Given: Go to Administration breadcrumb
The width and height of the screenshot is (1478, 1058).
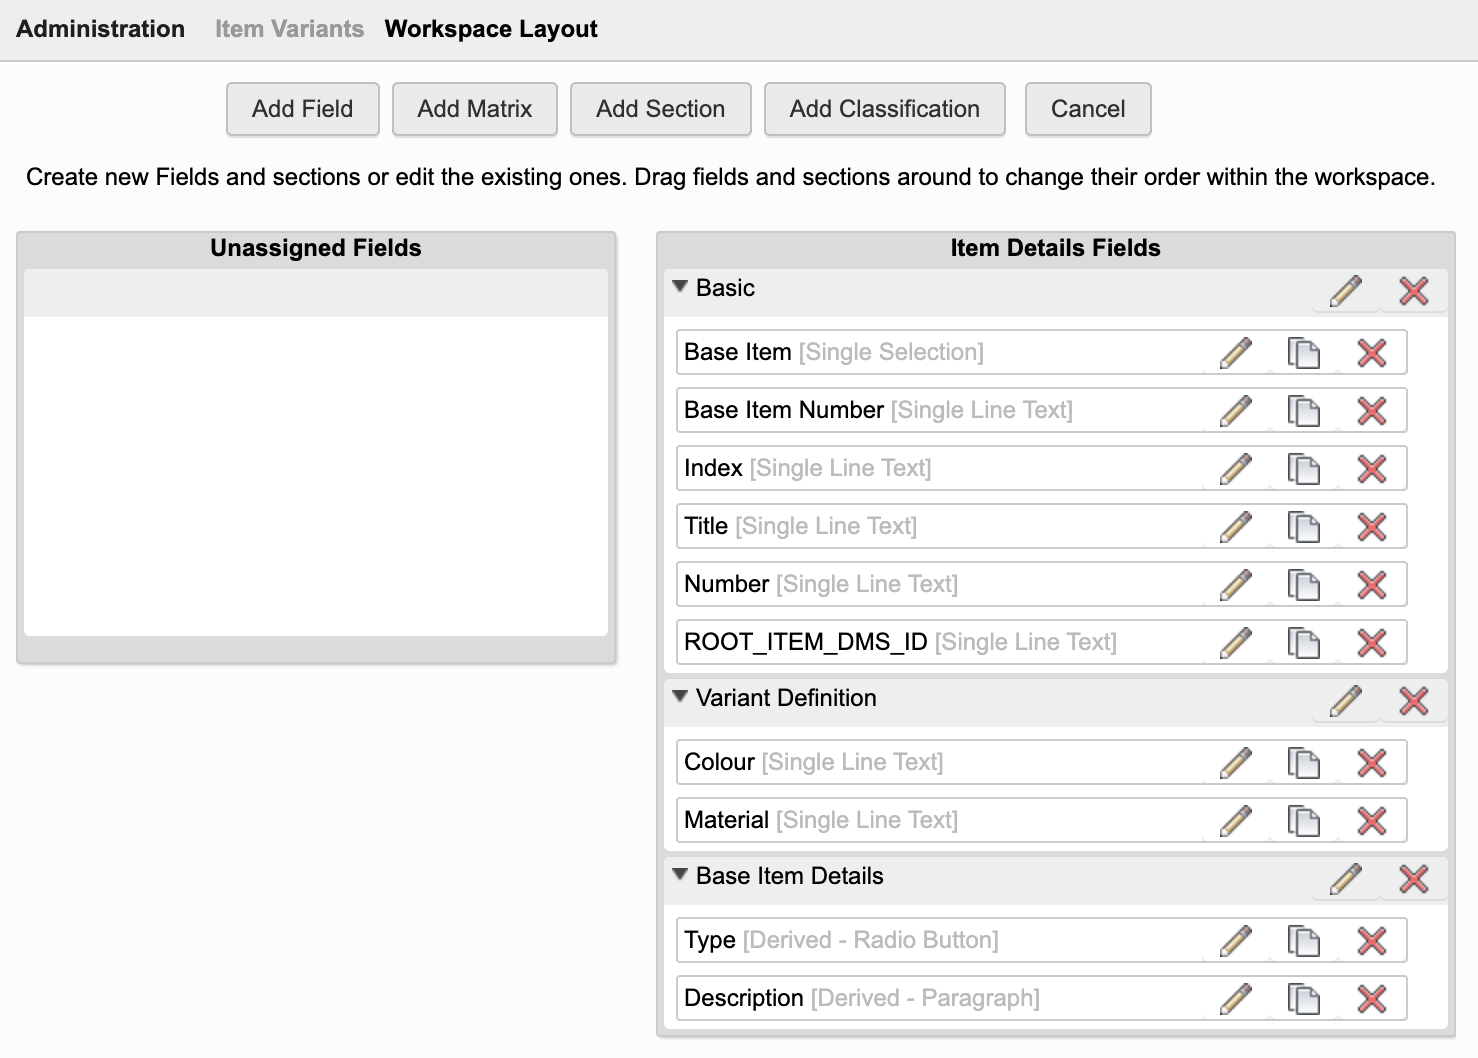Looking at the screenshot, I should tap(100, 29).
